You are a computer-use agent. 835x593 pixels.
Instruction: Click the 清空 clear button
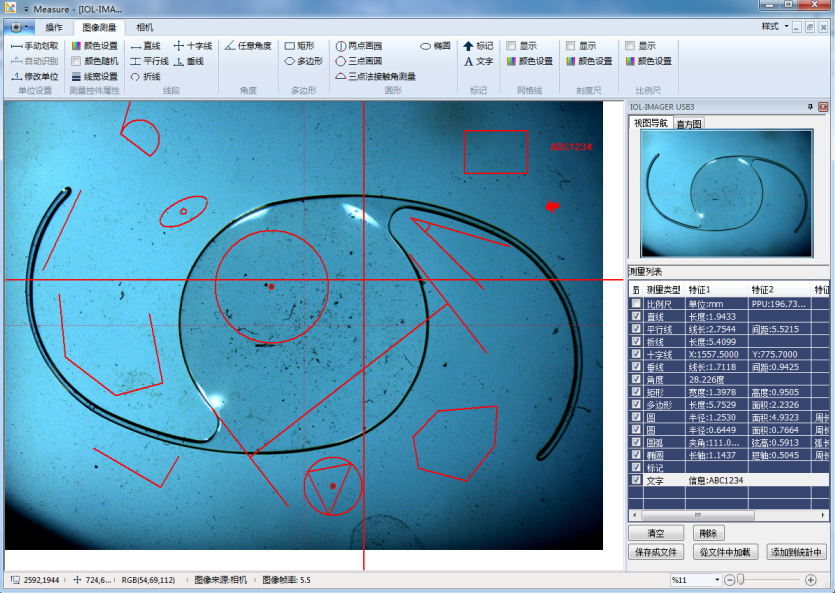tap(656, 534)
